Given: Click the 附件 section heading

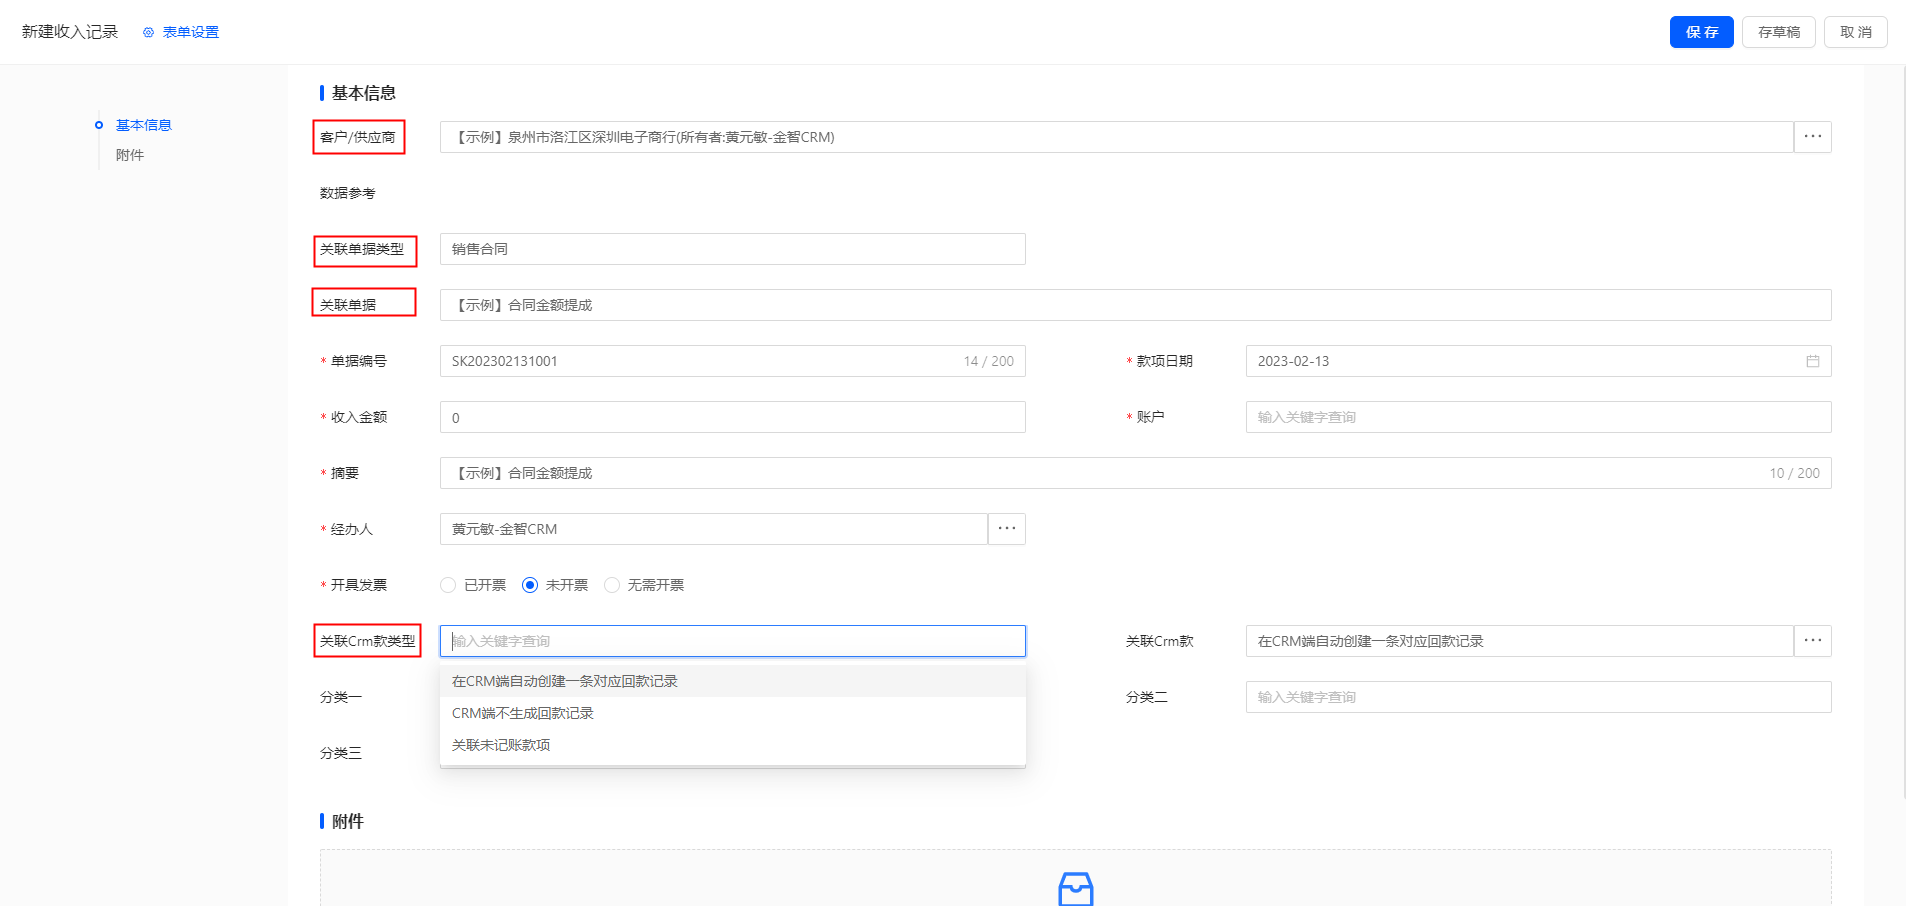Looking at the screenshot, I should 347,821.
